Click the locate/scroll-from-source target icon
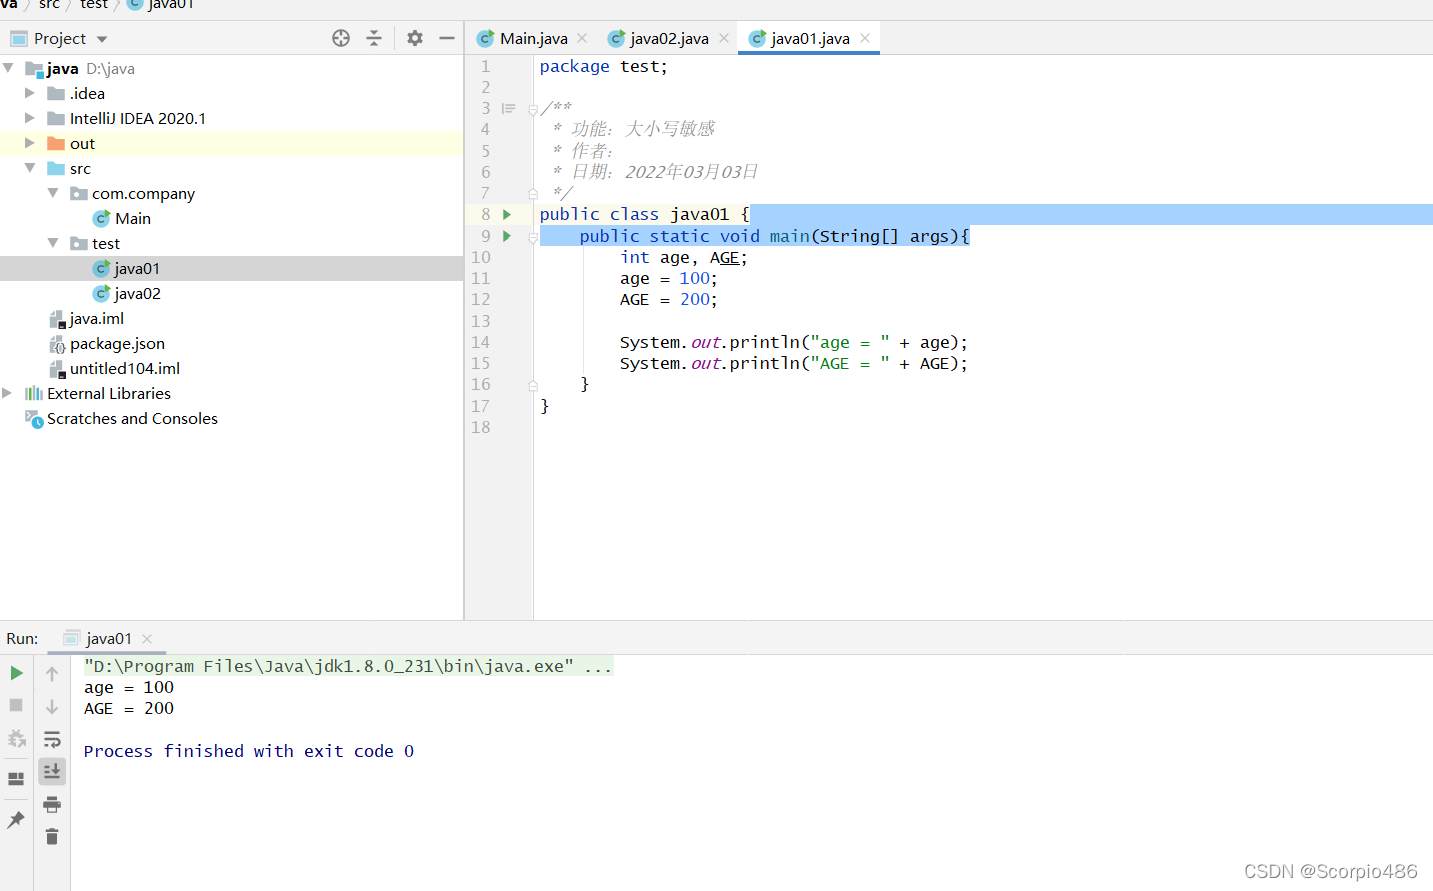Screen dimensions: 1433x891 point(341,38)
